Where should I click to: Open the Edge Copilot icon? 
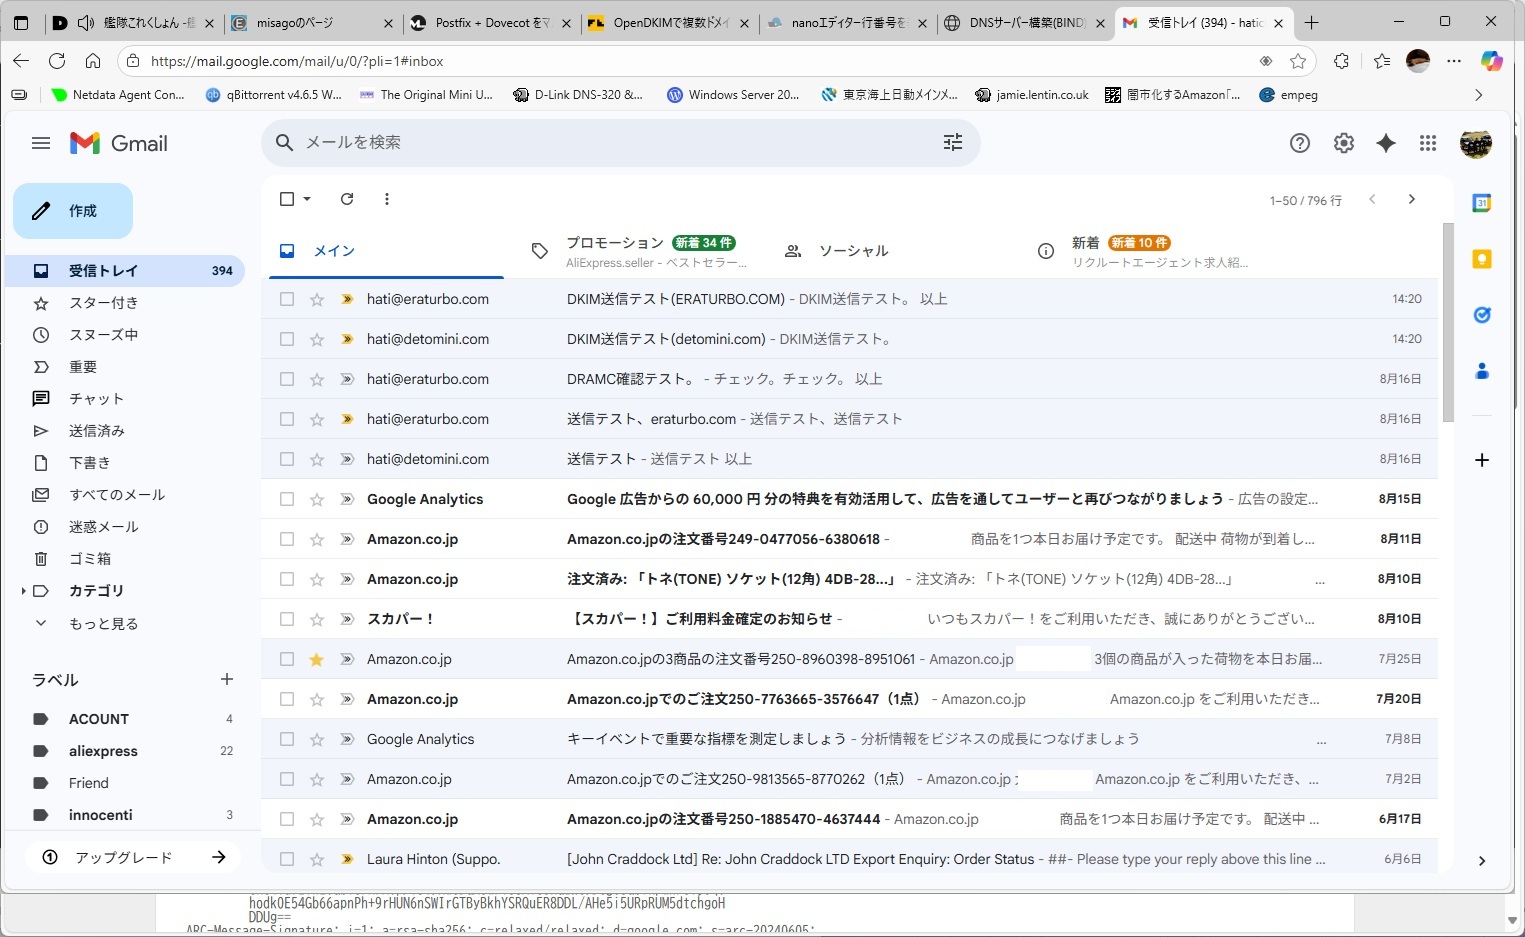tap(1492, 61)
